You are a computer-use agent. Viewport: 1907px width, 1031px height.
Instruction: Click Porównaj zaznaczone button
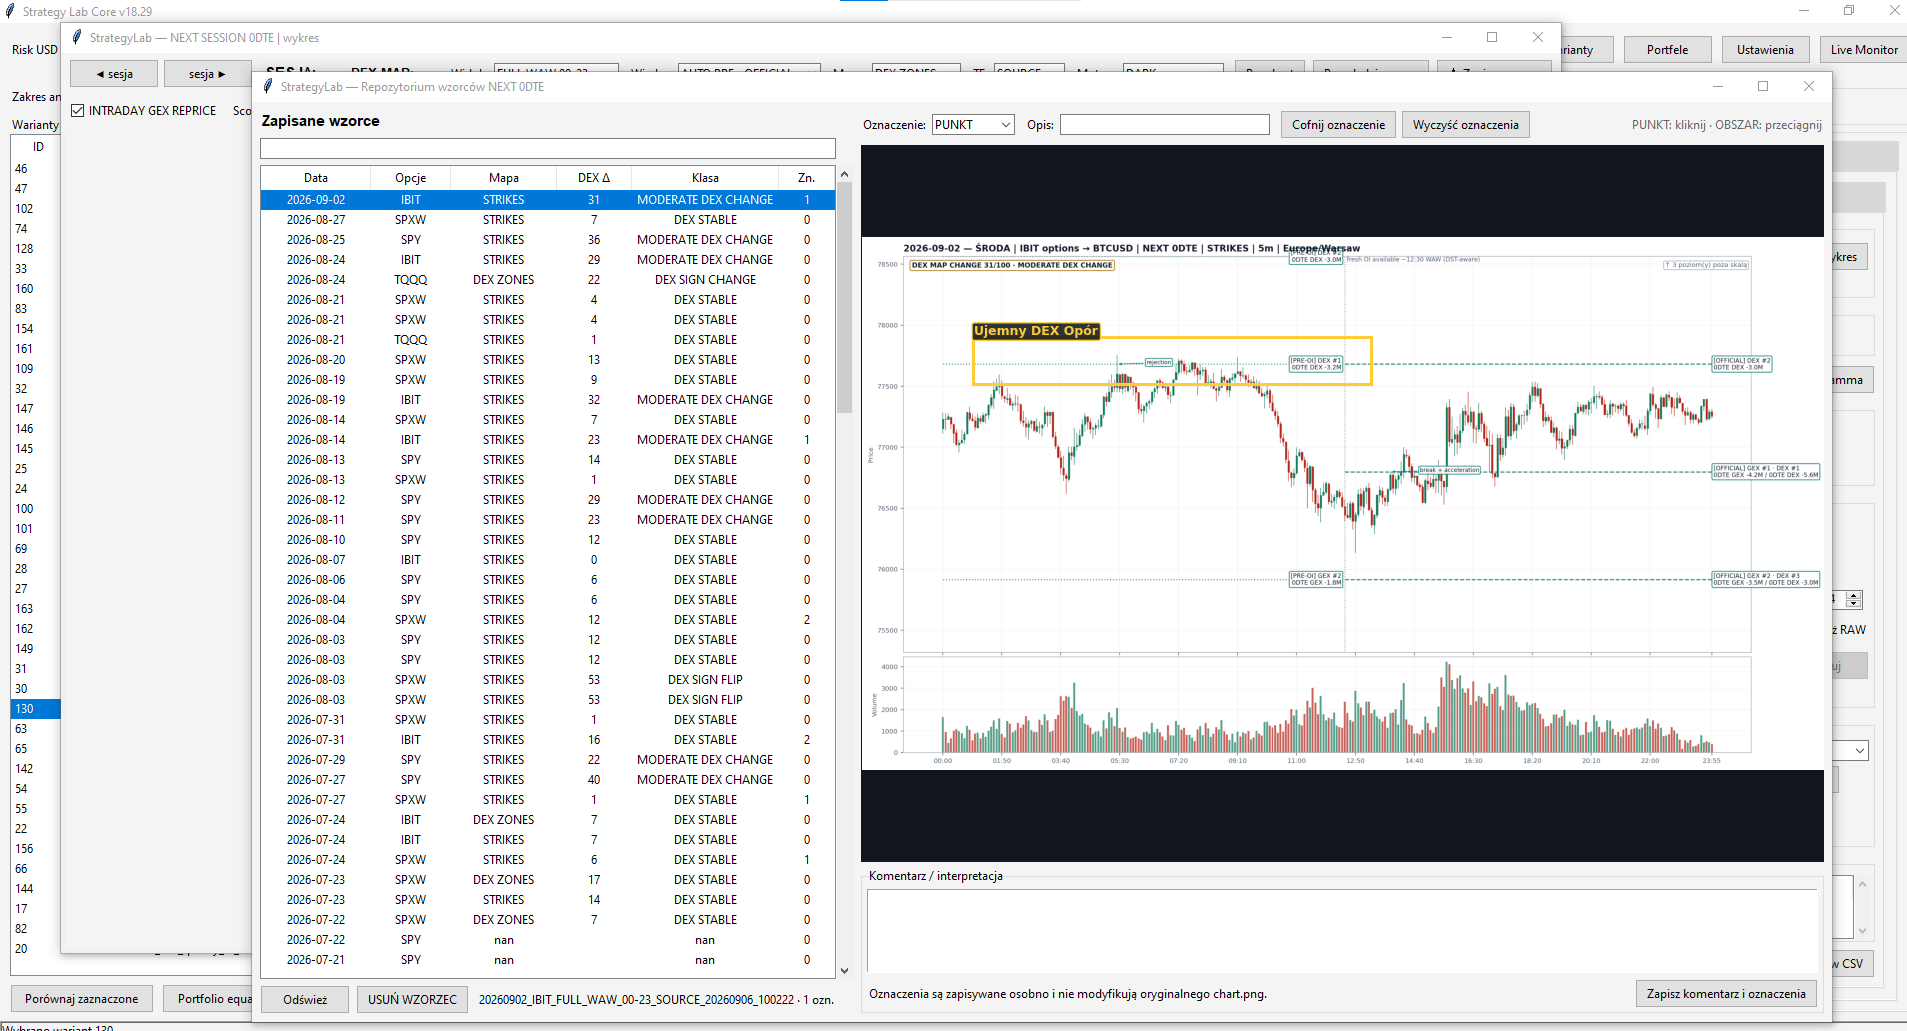82,999
